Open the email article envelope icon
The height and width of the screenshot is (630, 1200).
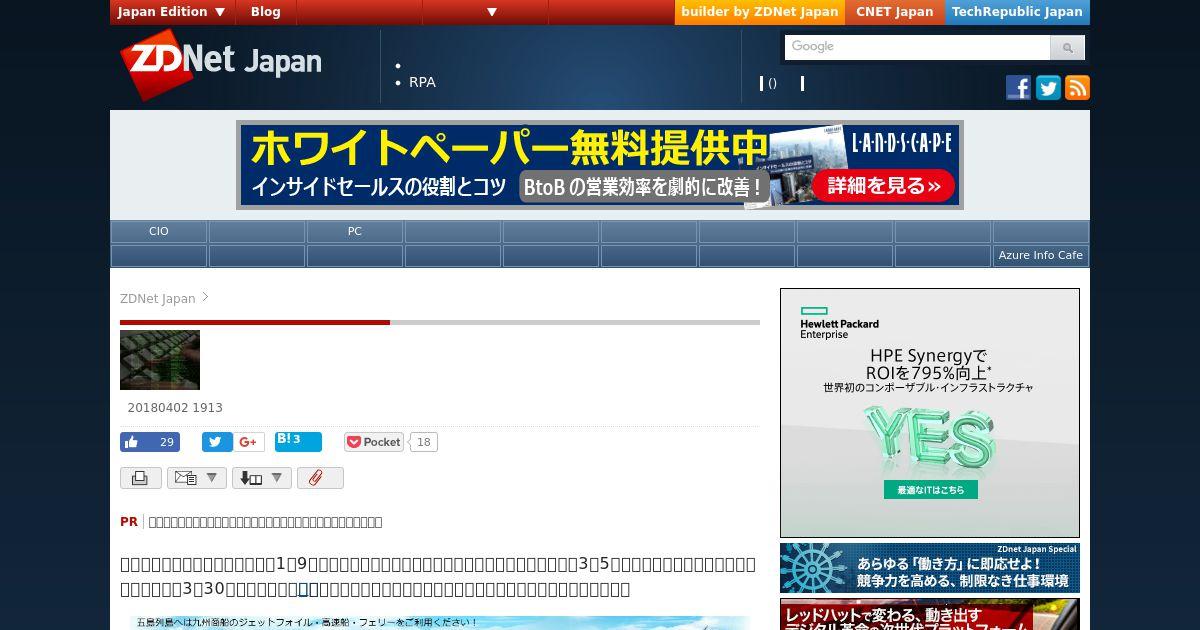tap(186, 478)
